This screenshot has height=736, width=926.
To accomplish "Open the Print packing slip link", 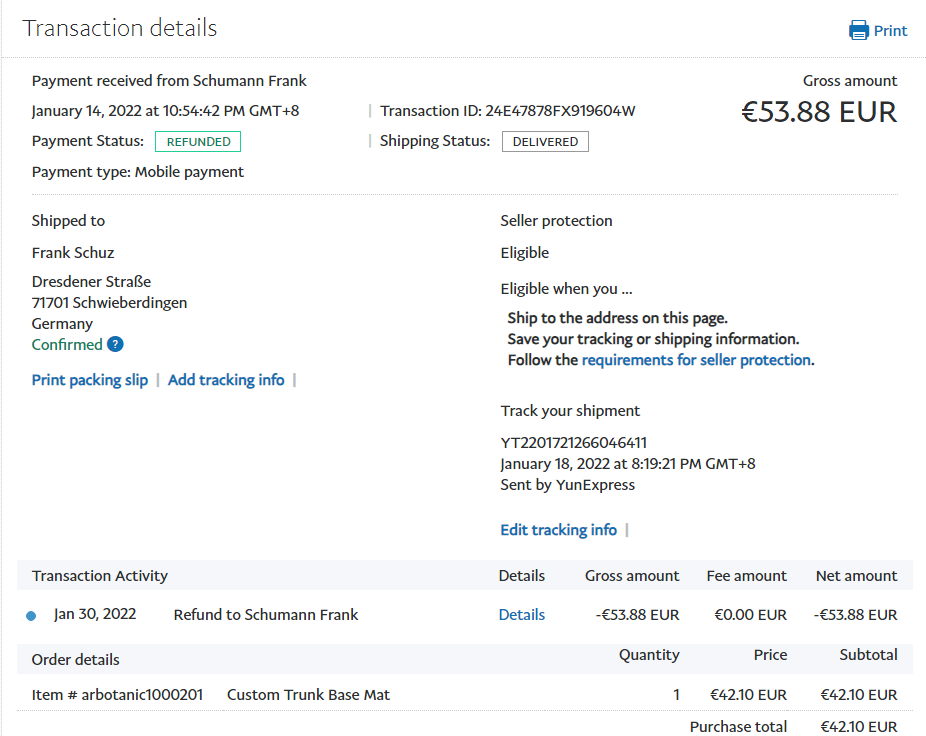I will pyautogui.click(x=90, y=380).
